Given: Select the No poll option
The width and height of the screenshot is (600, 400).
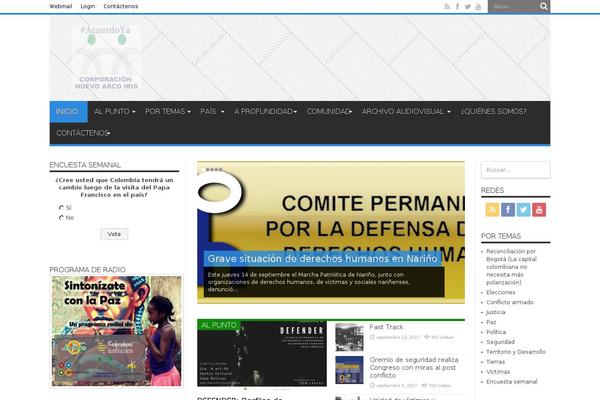Looking at the screenshot, I should tap(61, 217).
